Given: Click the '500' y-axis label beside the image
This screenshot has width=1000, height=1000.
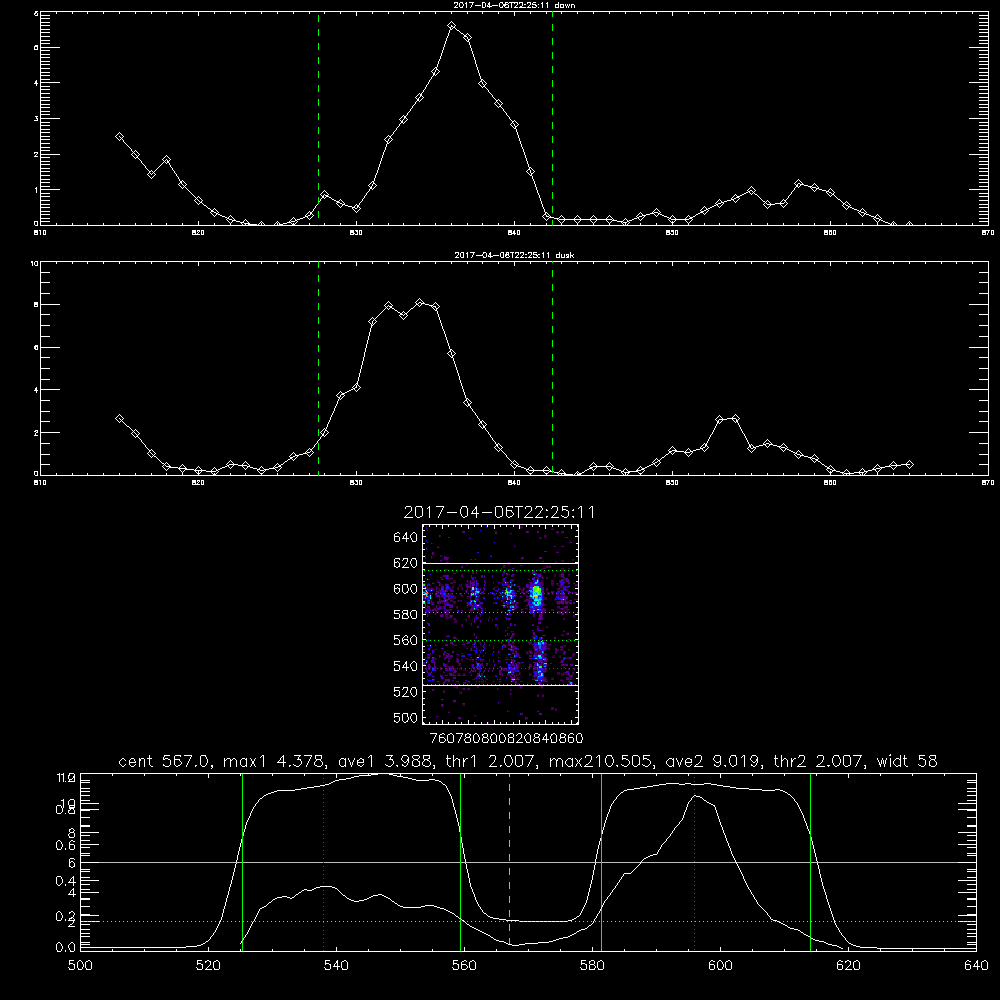Looking at the screenshot, I should tap(406, 717).
